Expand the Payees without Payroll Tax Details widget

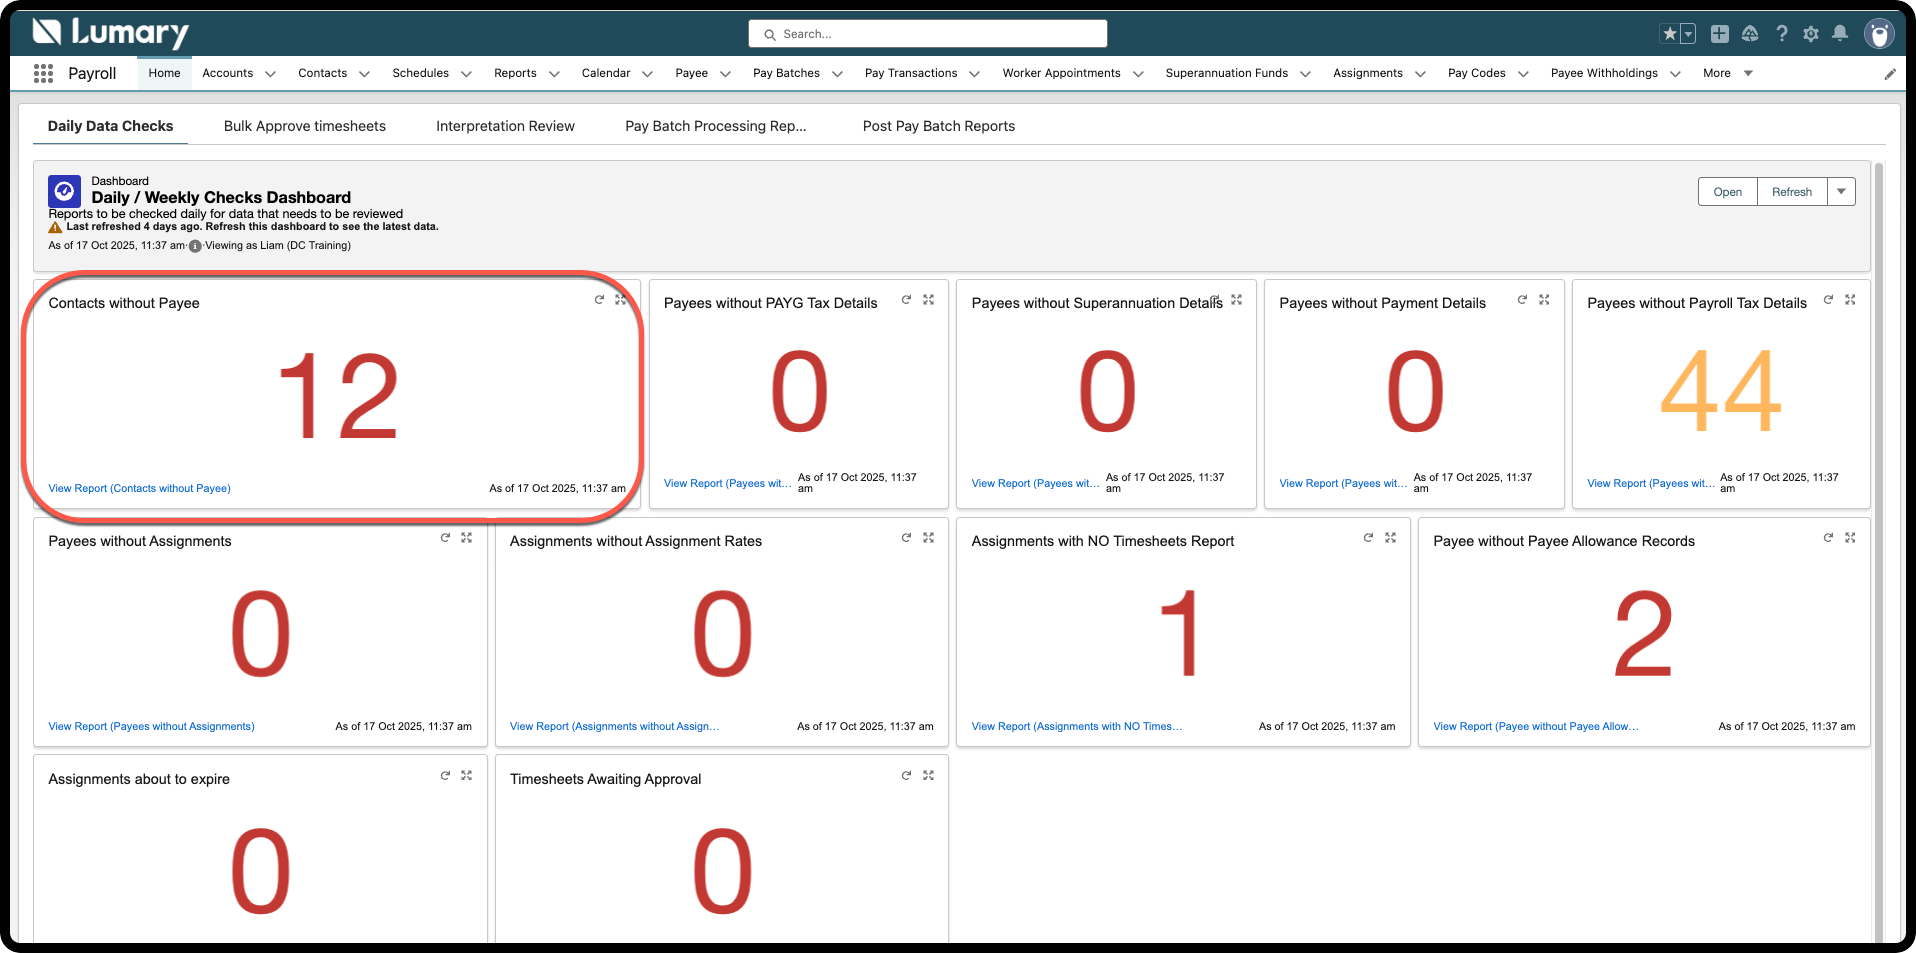(1850, 300)
